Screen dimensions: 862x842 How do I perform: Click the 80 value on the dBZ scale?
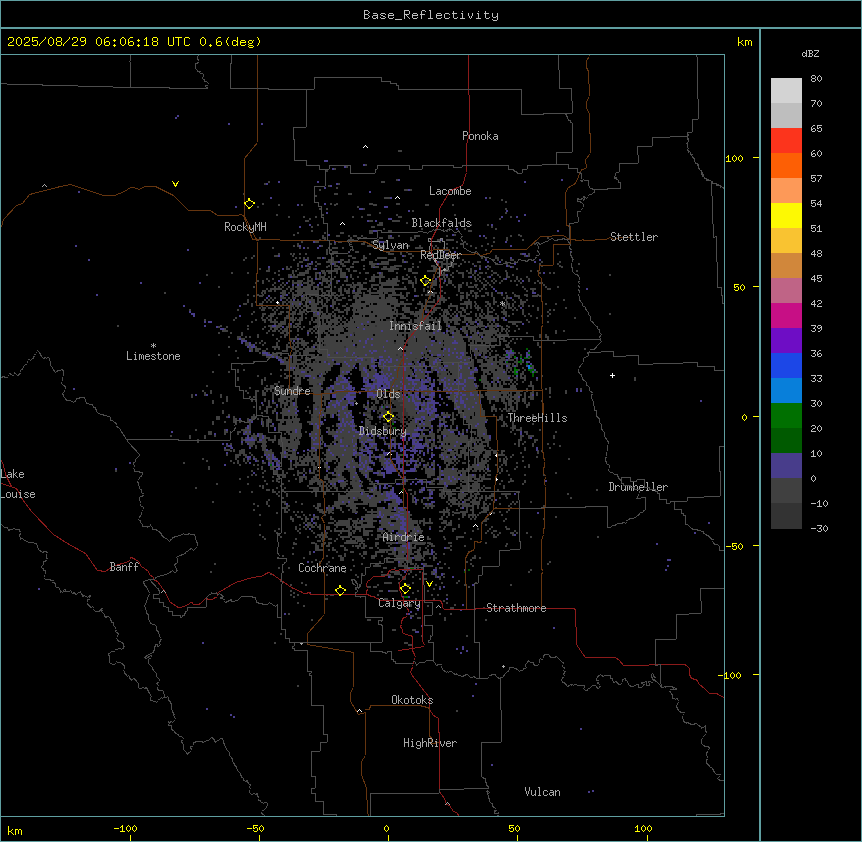point(816,79)
